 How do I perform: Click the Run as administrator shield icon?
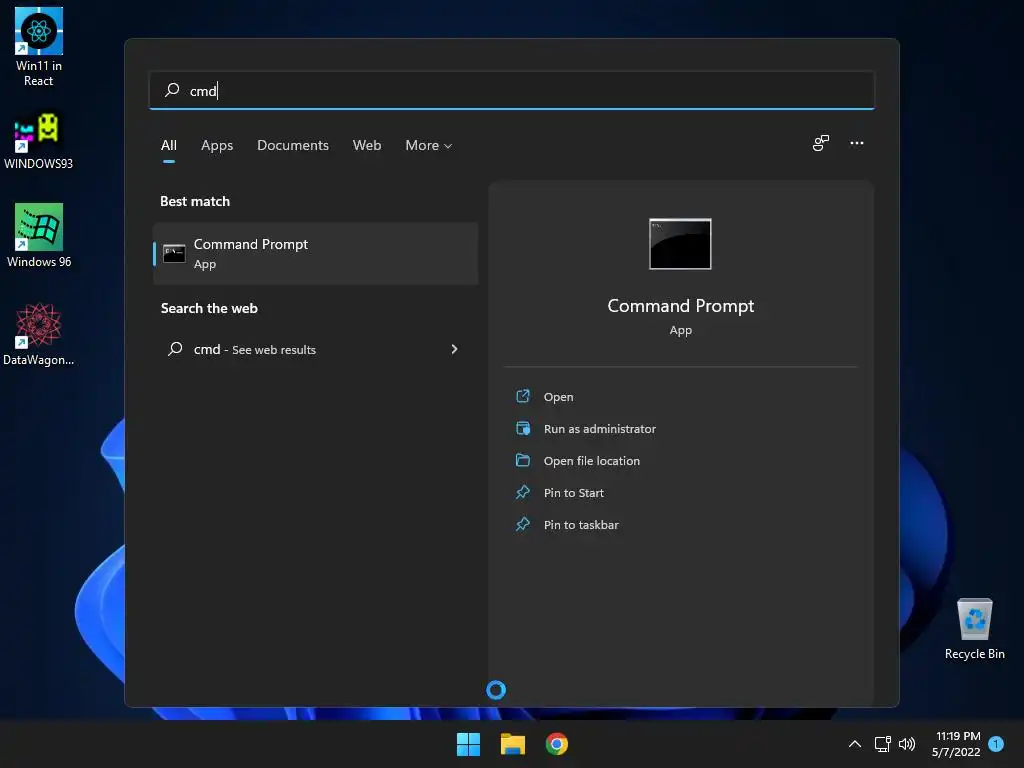point(523,428)
